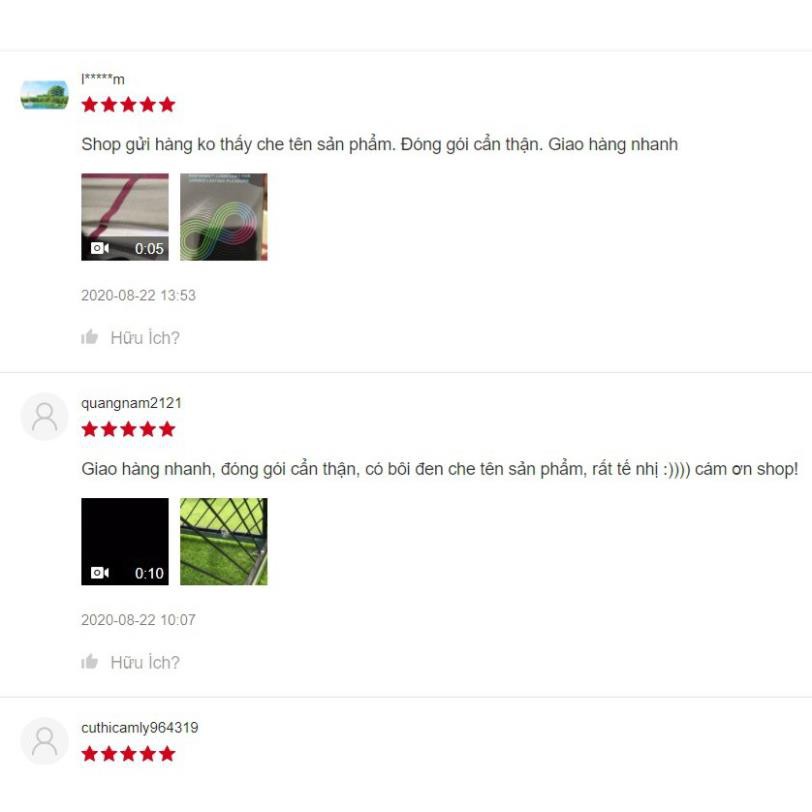812x812 pixels.
Task: Mark first review Hữu Ích?
Action: 145,338
